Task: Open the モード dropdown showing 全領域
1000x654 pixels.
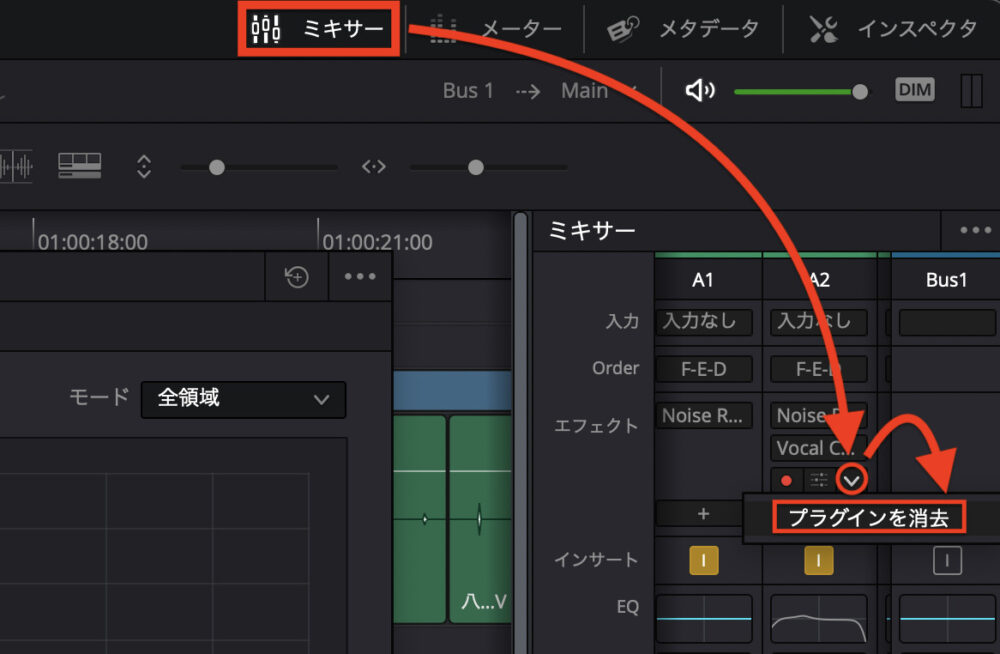Action: point(243,399)
